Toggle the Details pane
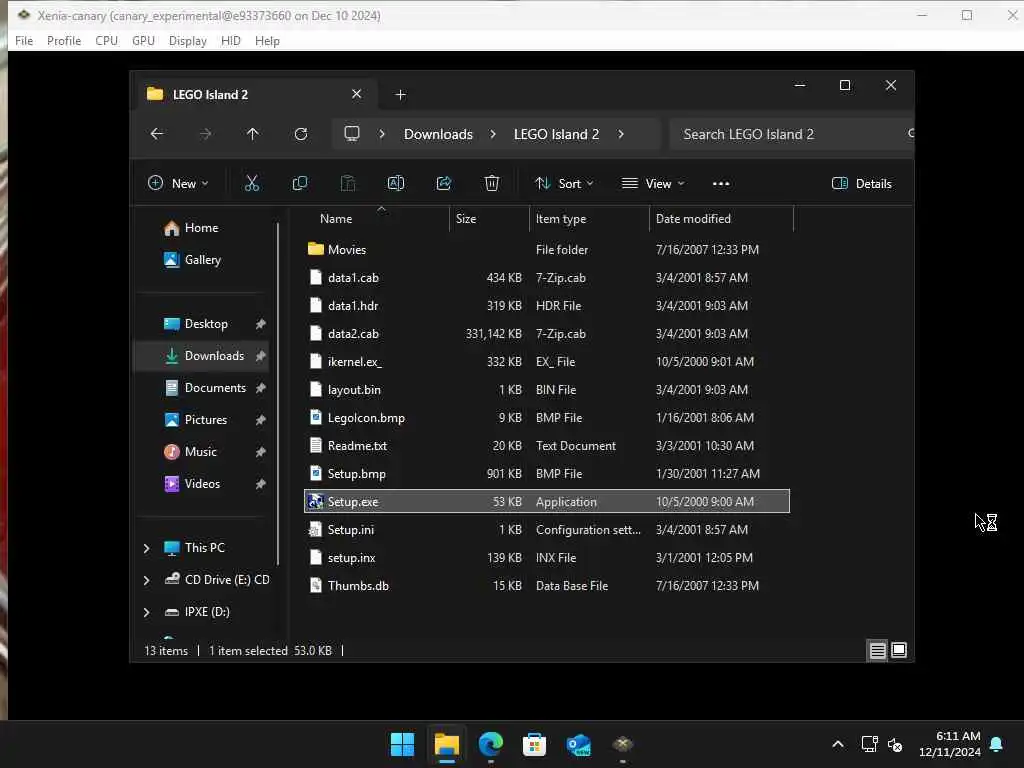This screenshot has width=1024, height=768. click(x=861, y=184)
